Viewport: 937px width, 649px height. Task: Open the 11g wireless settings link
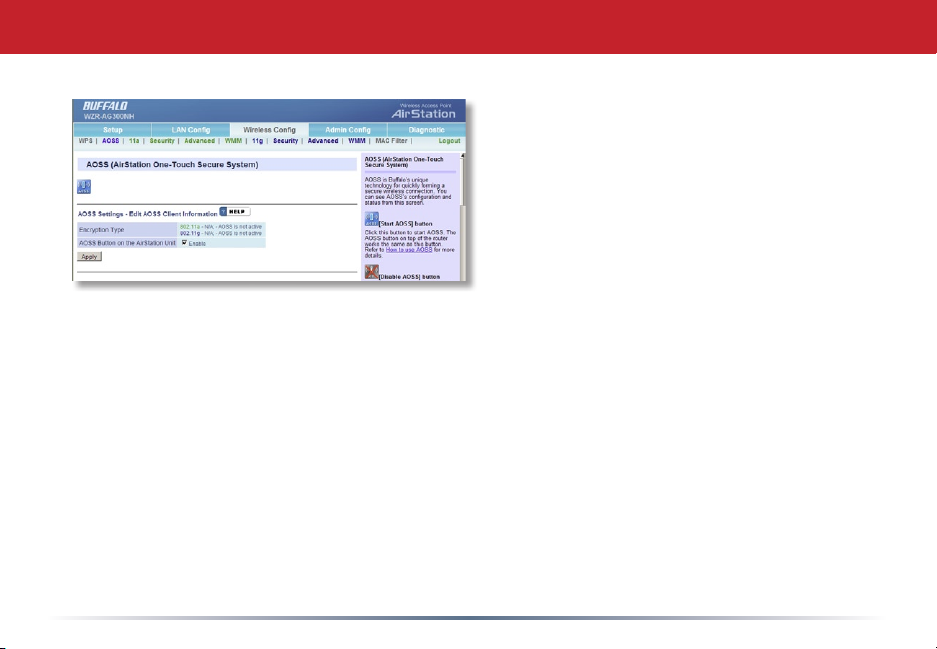258,141
